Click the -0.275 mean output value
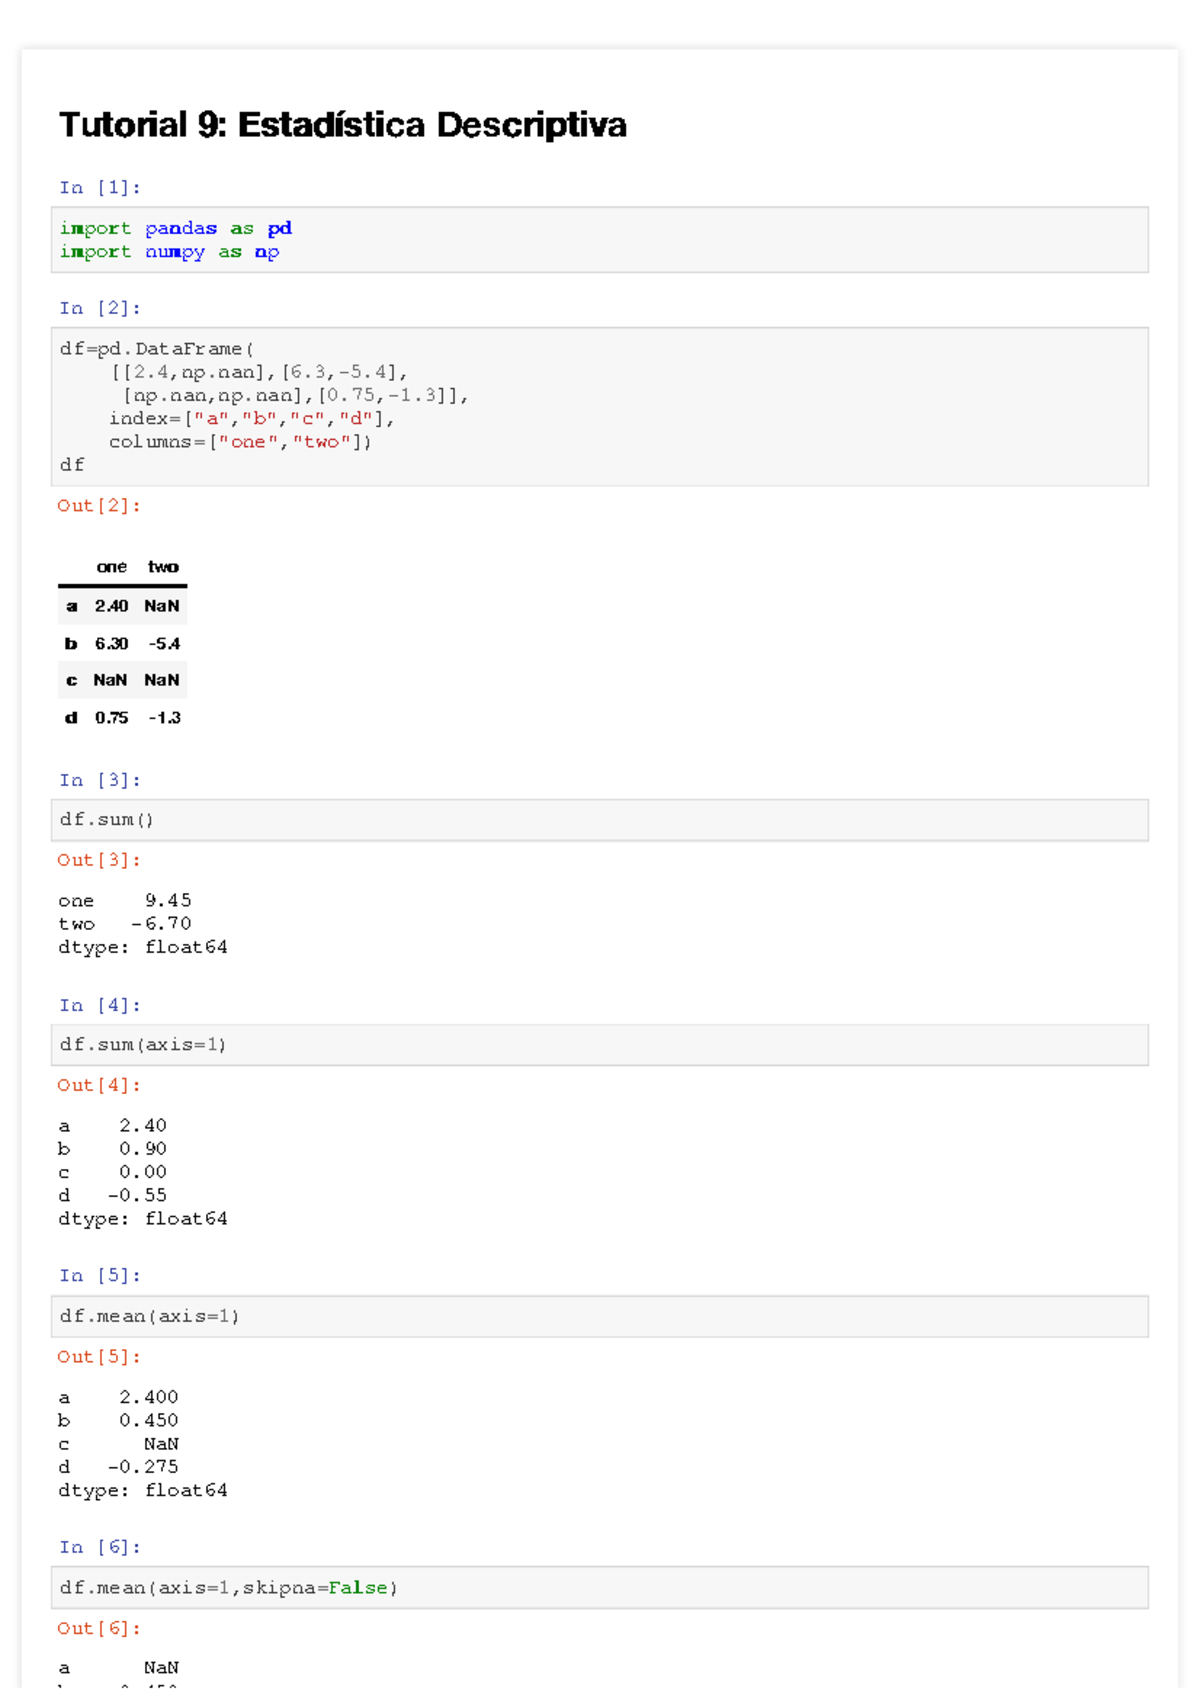 pyautogui.click(x=143, y=1467)
